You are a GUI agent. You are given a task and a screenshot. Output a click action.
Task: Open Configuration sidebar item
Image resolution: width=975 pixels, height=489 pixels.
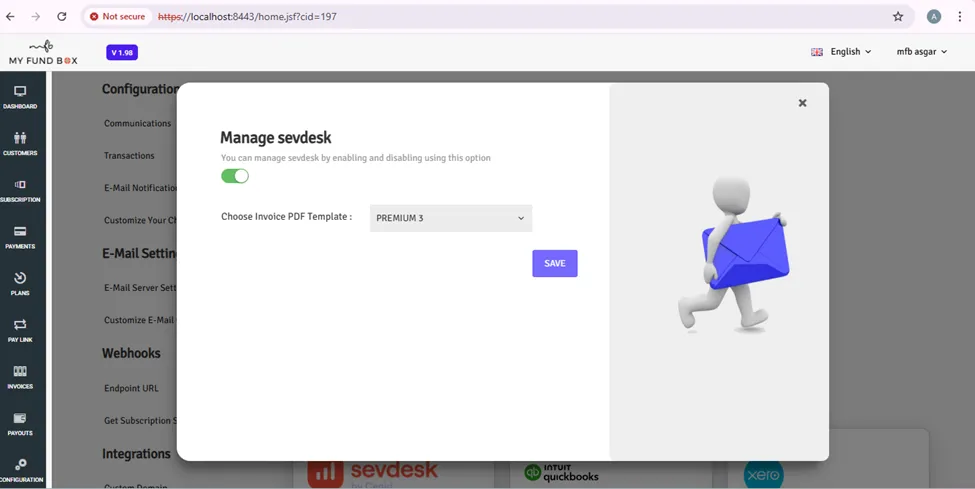coord(21,471)
